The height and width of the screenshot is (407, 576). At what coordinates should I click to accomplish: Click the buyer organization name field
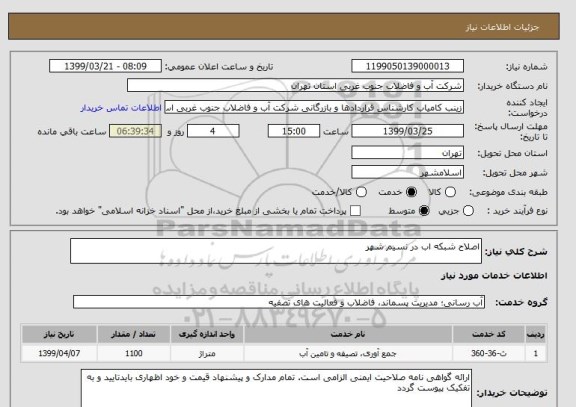pyautogui.click(x=295, y=86)
